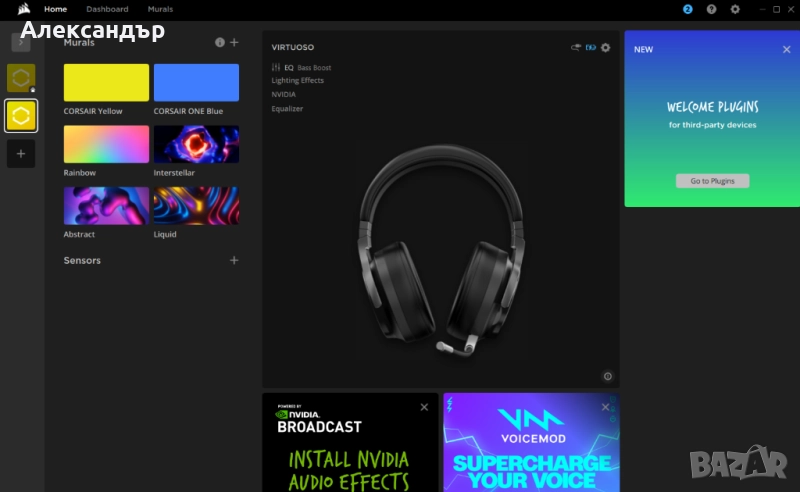Click the Corsair sails logo
The image size is (800, 492).
point(22,9)
